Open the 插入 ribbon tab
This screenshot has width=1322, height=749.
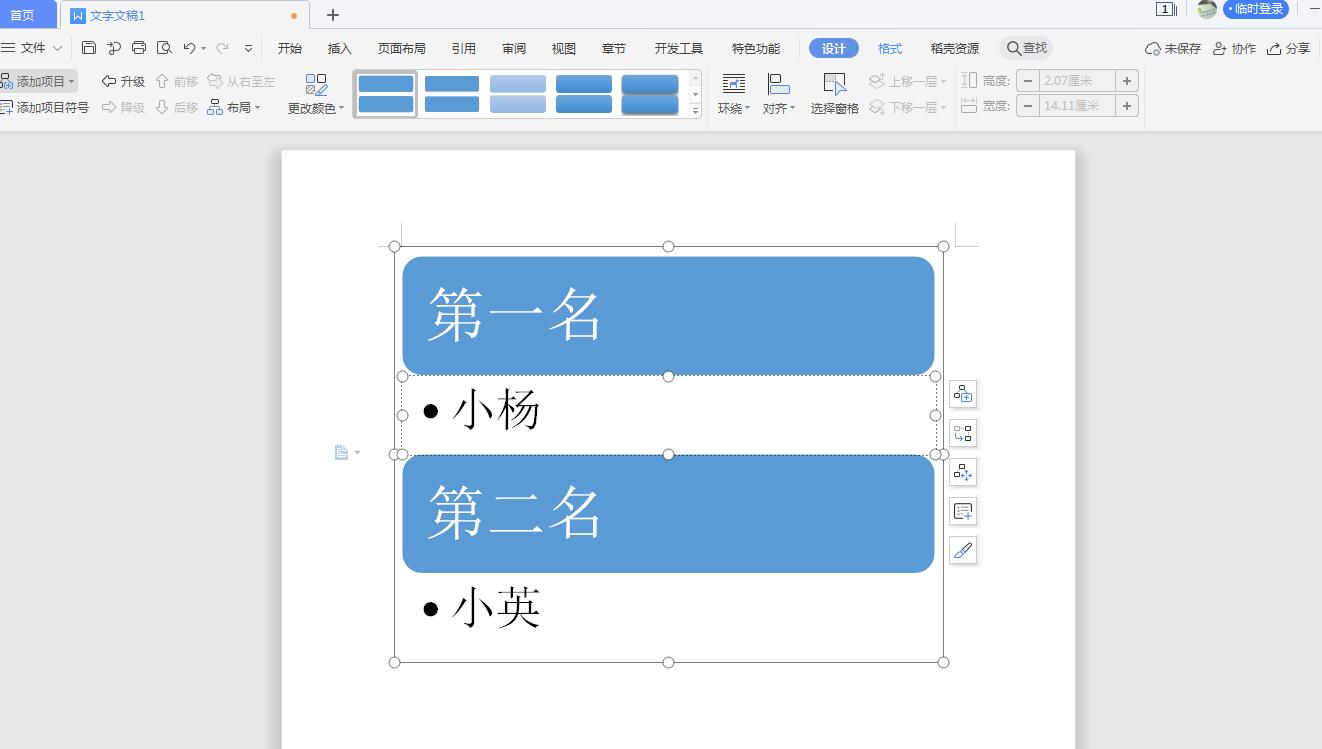pos(339,47)
